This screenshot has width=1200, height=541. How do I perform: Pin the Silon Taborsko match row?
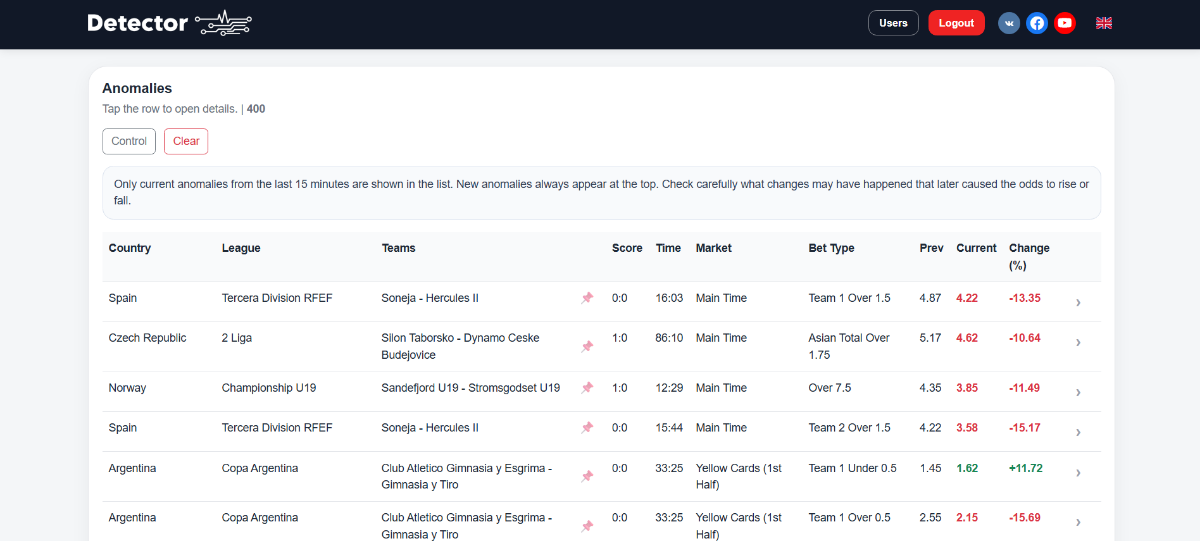[x=587, y=347]
